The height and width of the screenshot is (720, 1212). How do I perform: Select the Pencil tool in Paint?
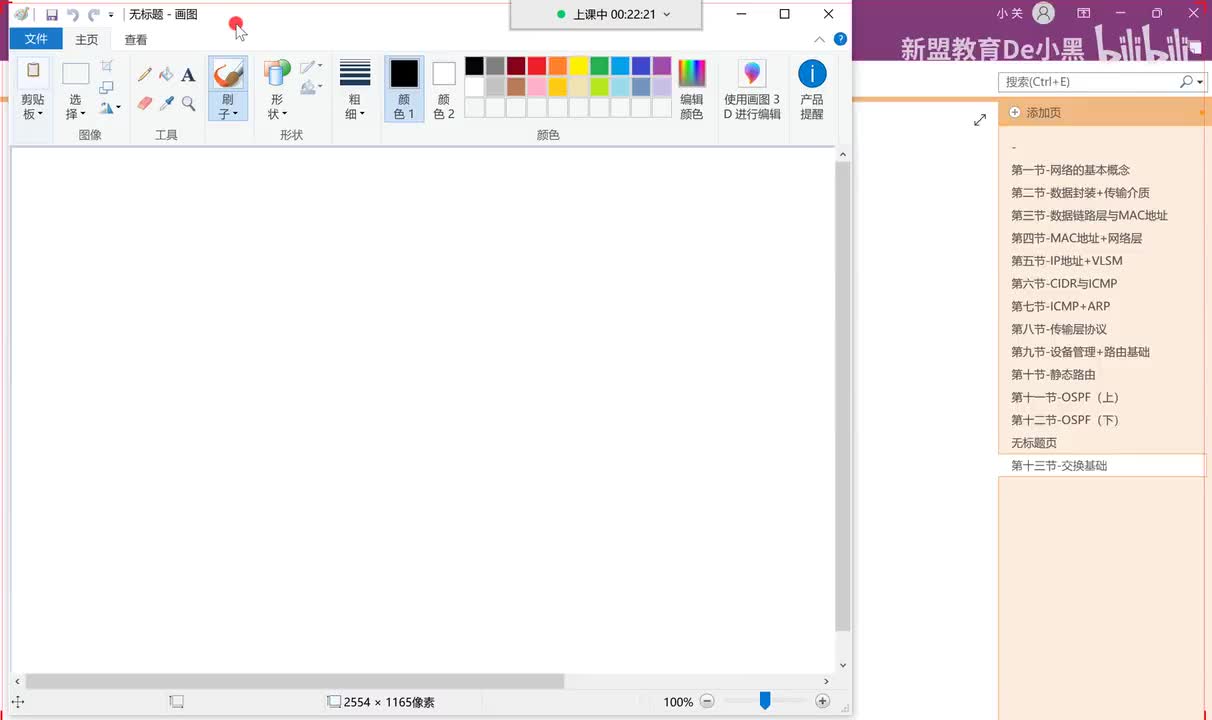[145, 75]
